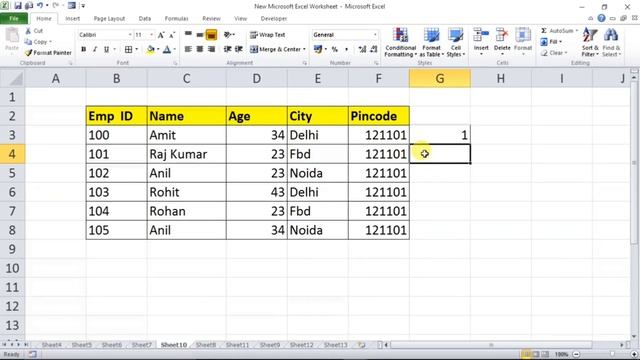Center cell text horizontally

200,49
